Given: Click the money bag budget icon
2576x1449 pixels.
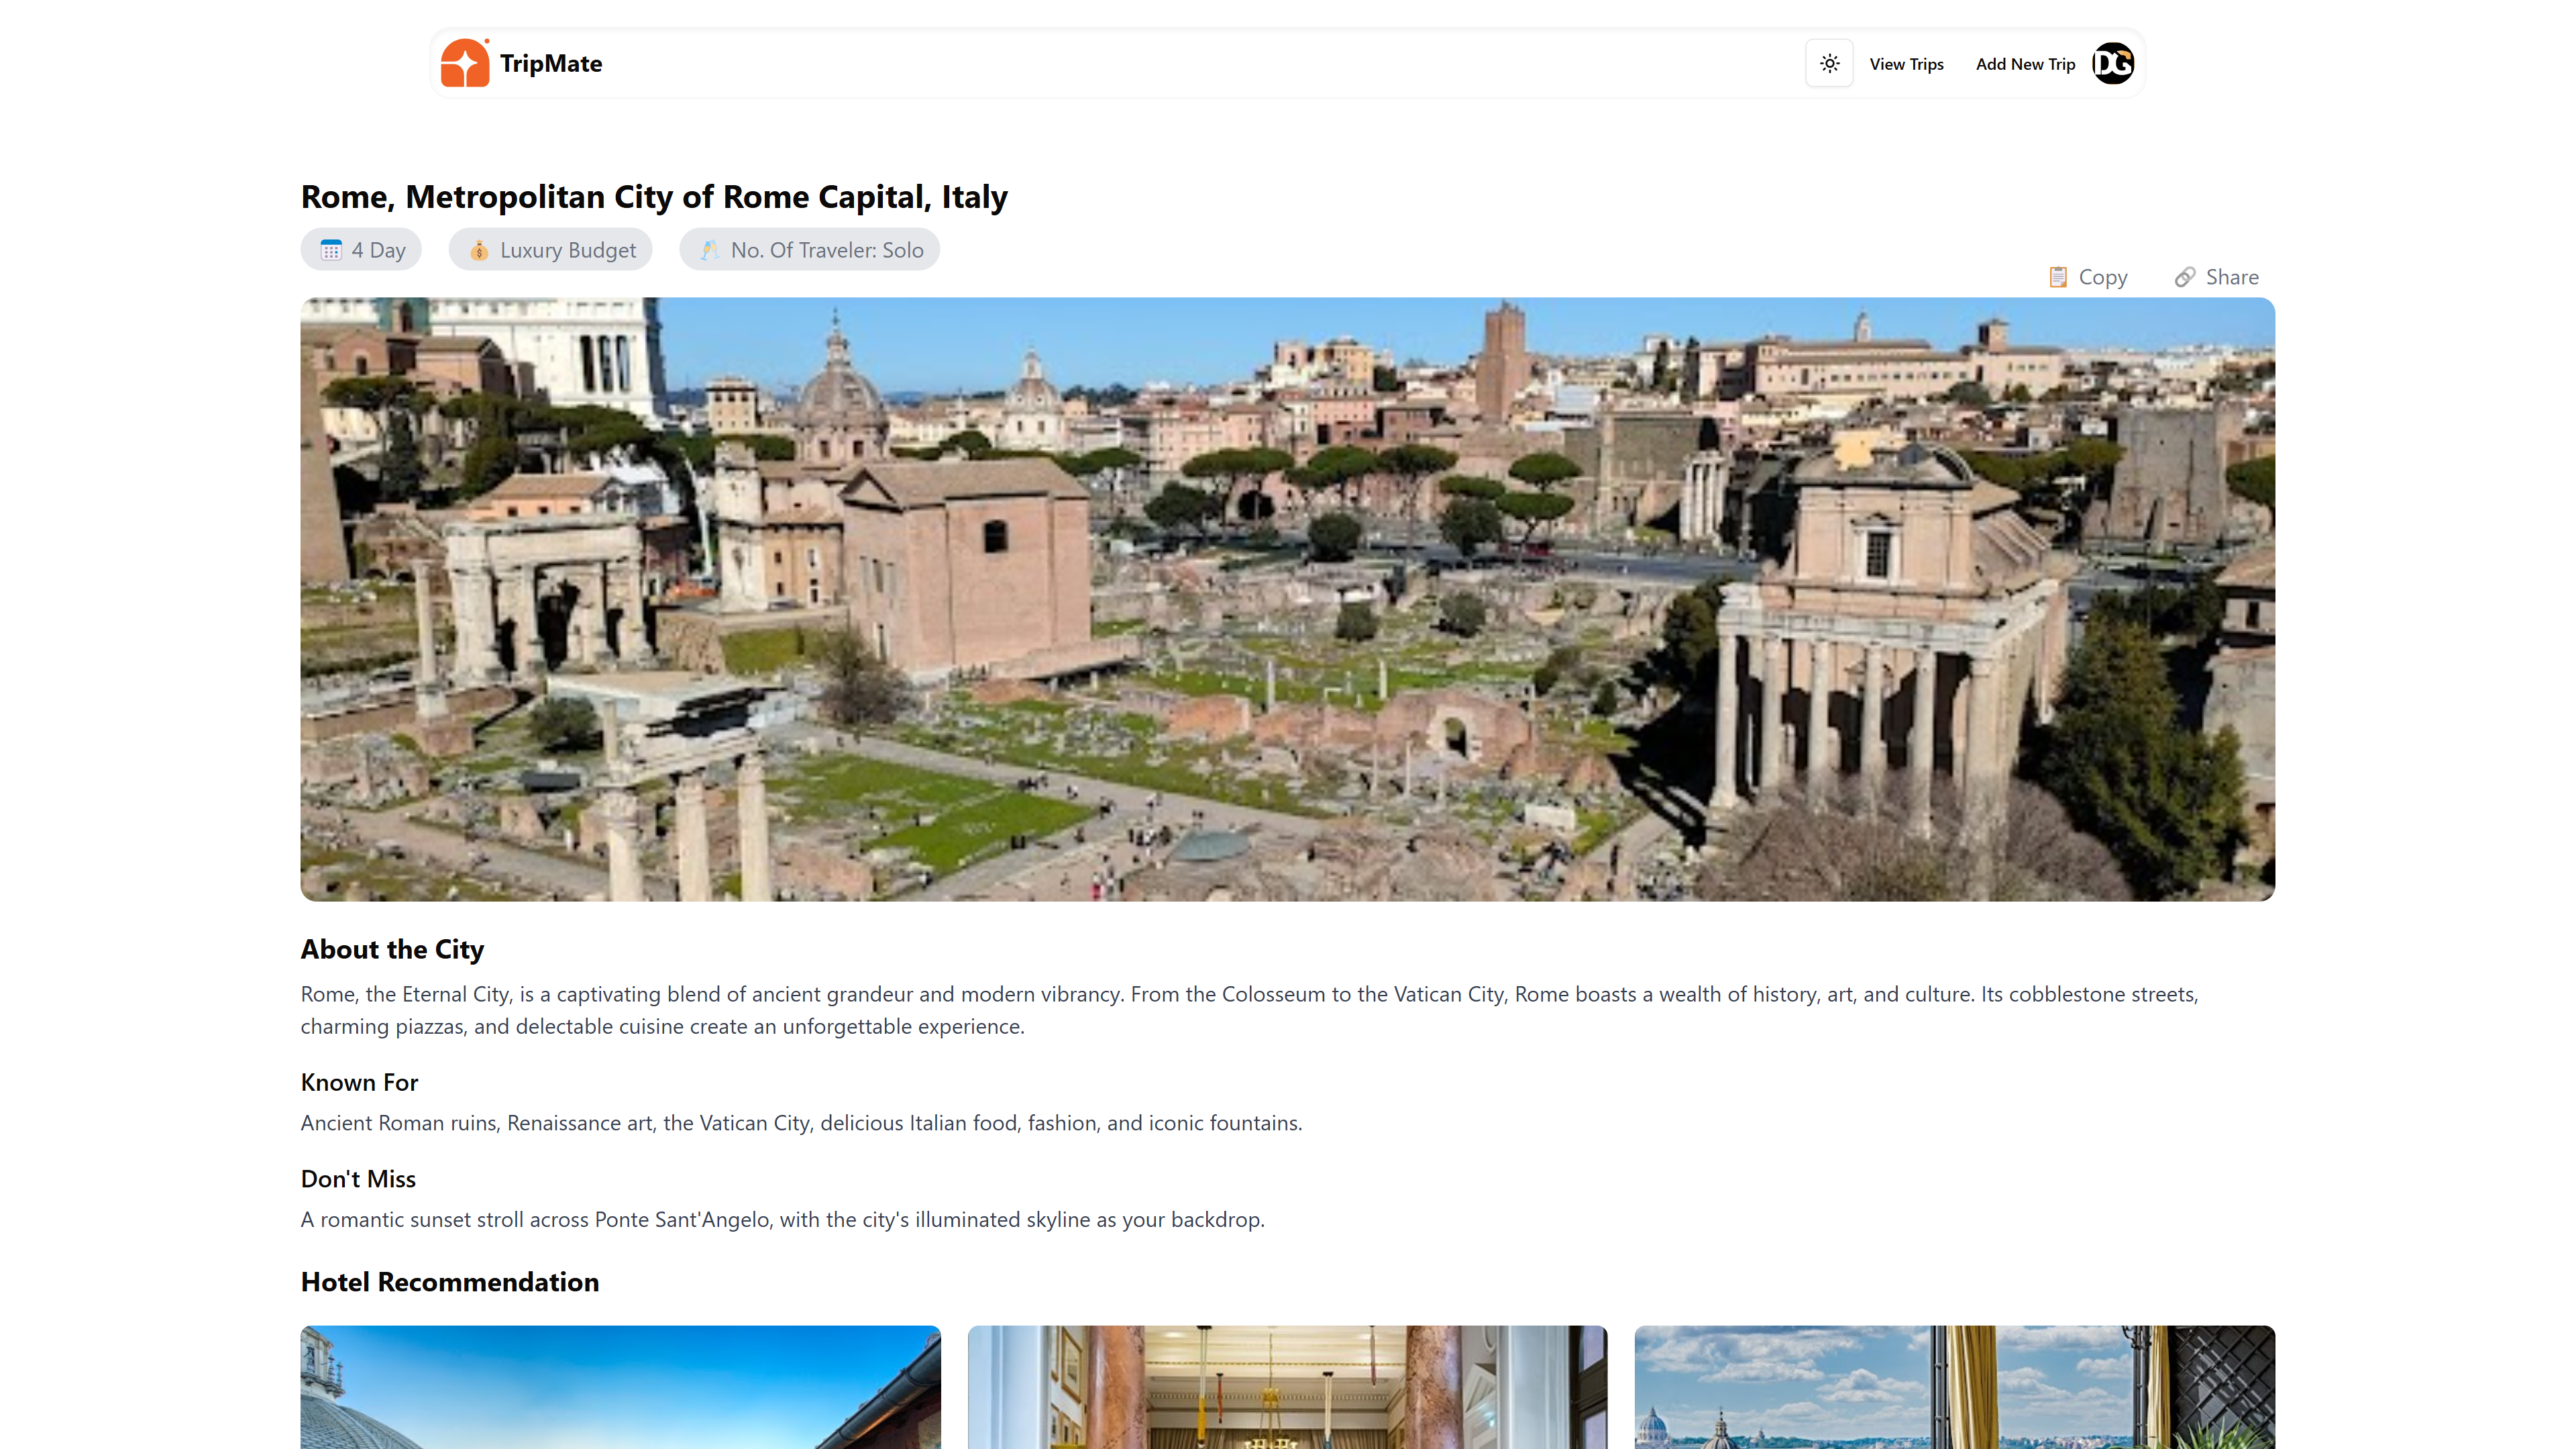Looking at the screenshot, I should [x=479, y=250].
